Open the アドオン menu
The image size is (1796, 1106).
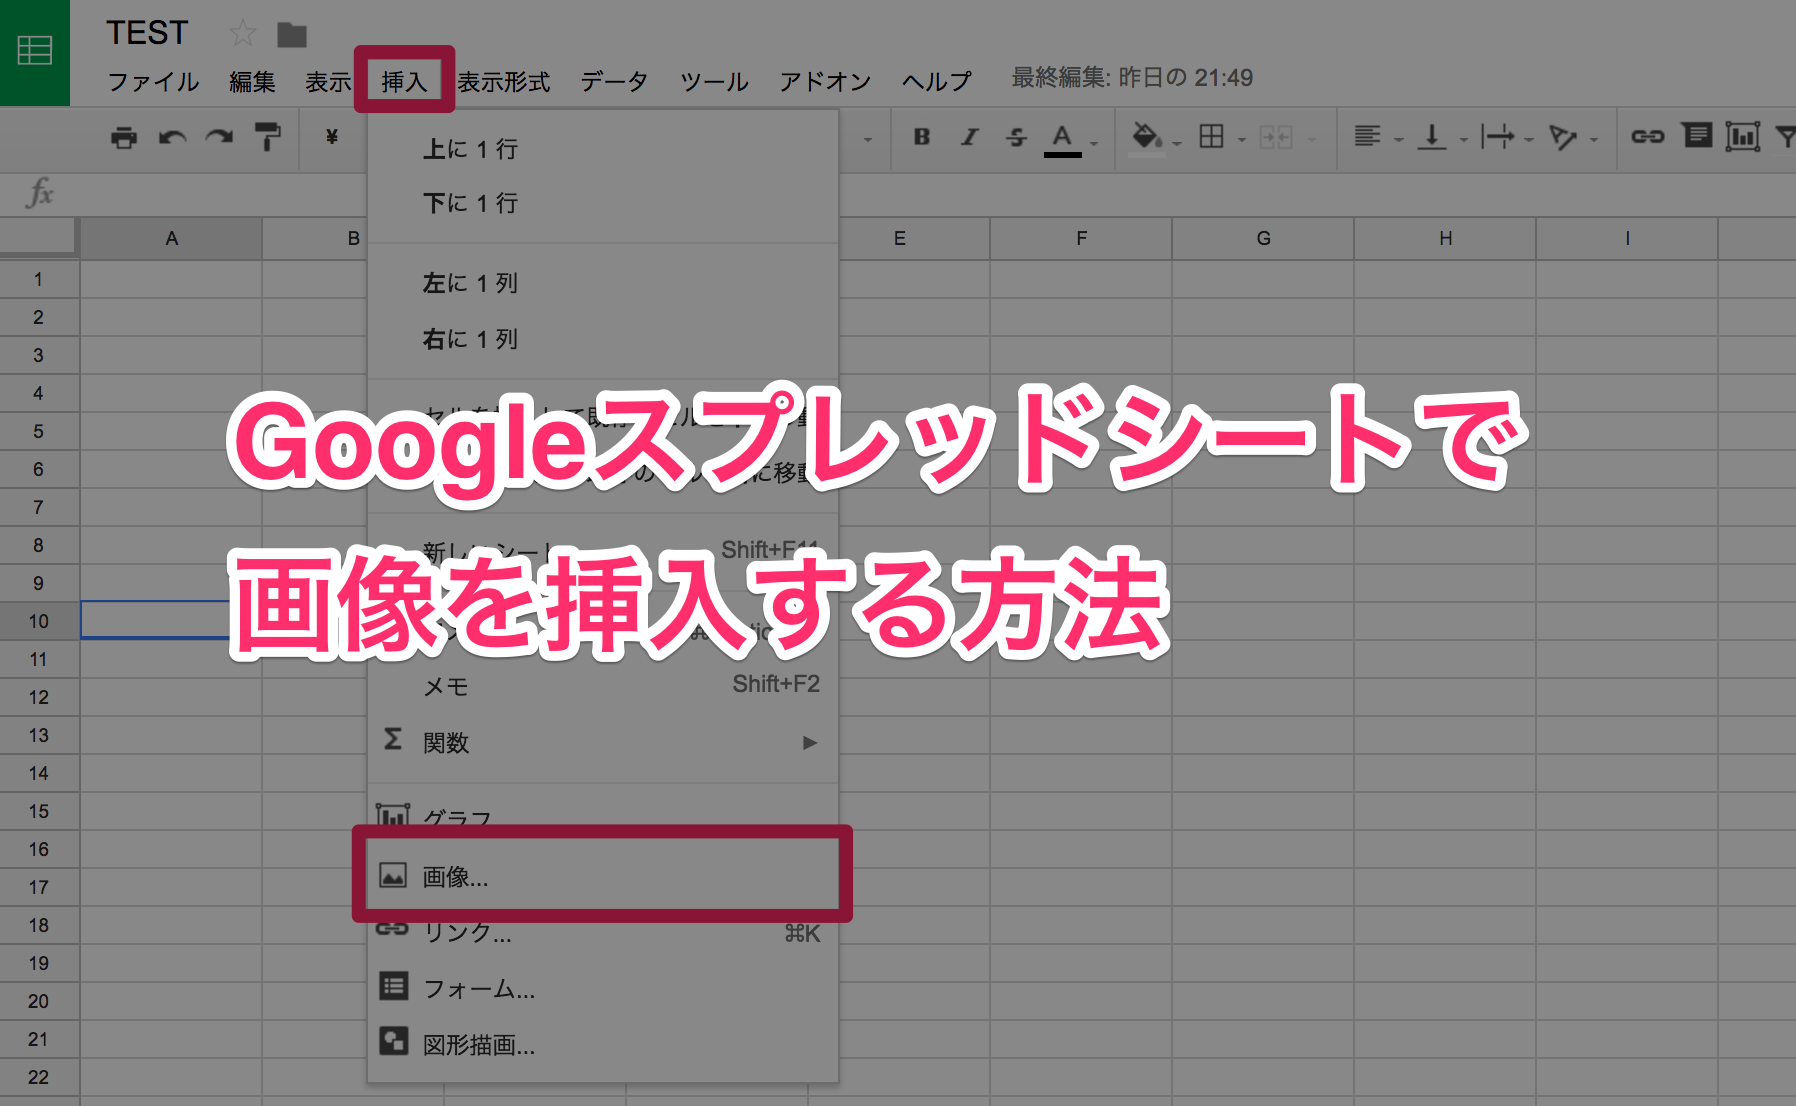825,81
